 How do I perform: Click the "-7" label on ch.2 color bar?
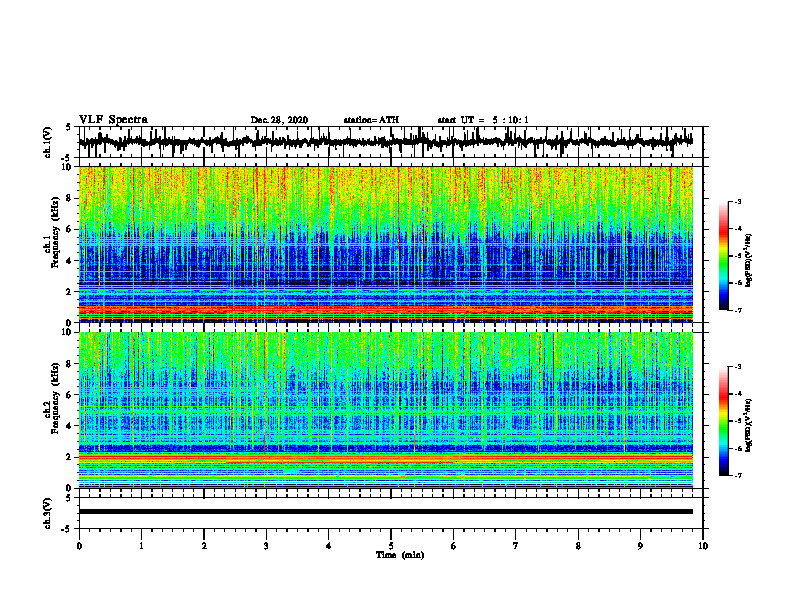[738, 476]
